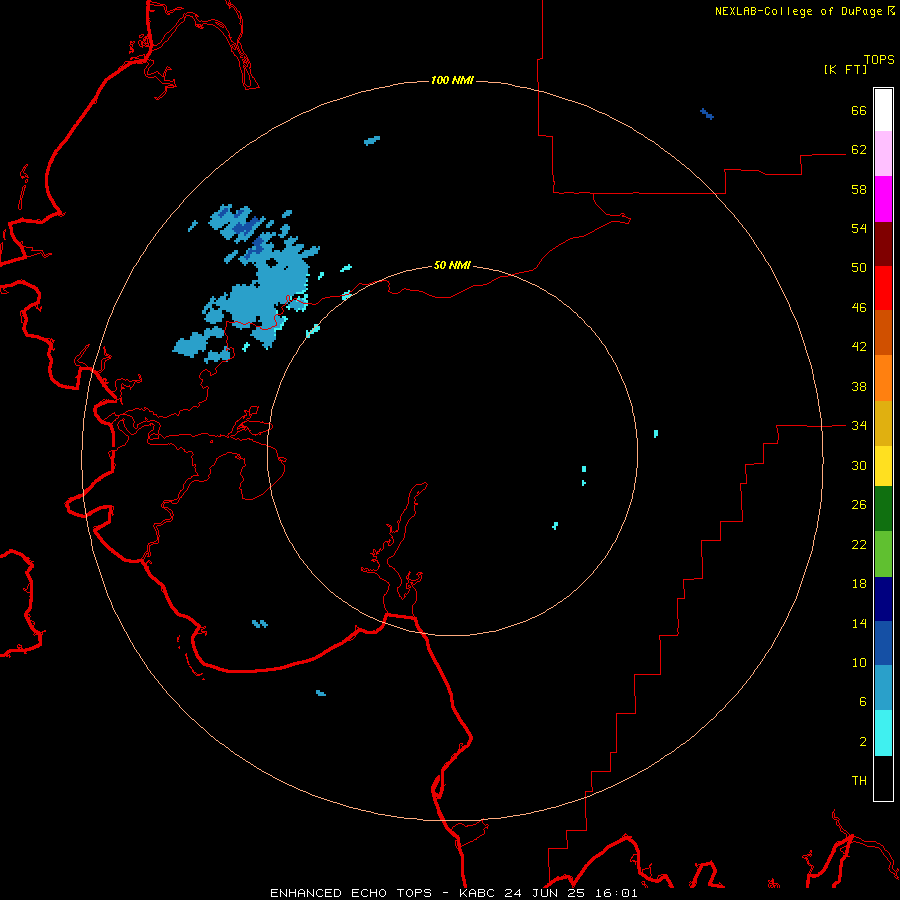Select the dark red (maroon) legend band
900x900 pixels.
(x=883, y=243)
